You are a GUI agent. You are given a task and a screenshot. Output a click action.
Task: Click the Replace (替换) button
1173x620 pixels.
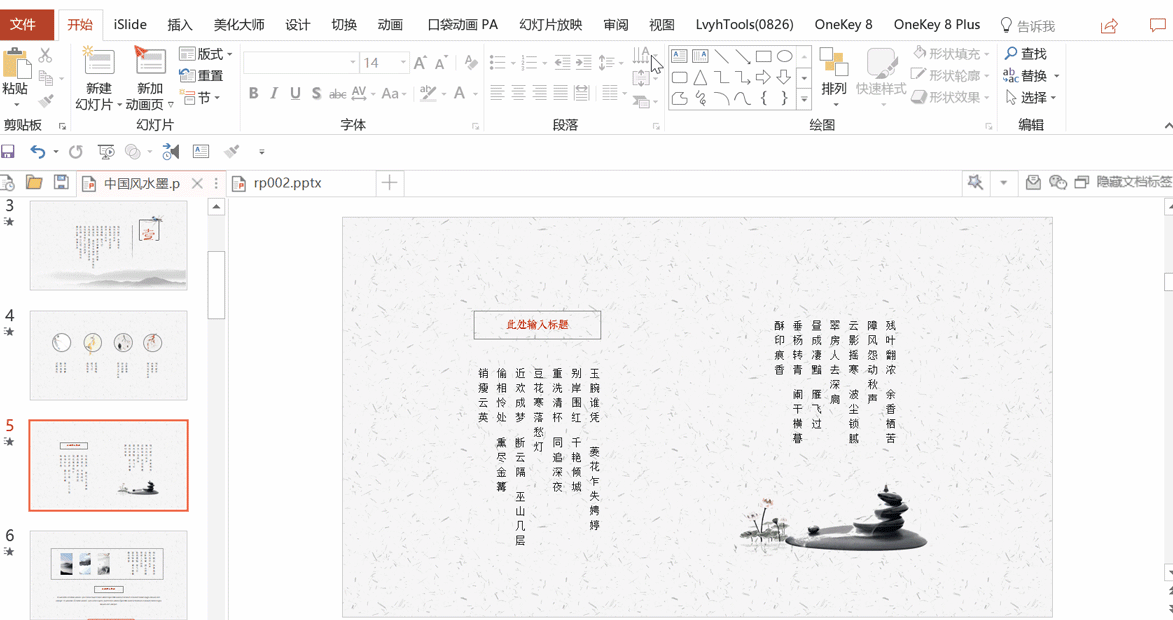tap(1032, 76)
